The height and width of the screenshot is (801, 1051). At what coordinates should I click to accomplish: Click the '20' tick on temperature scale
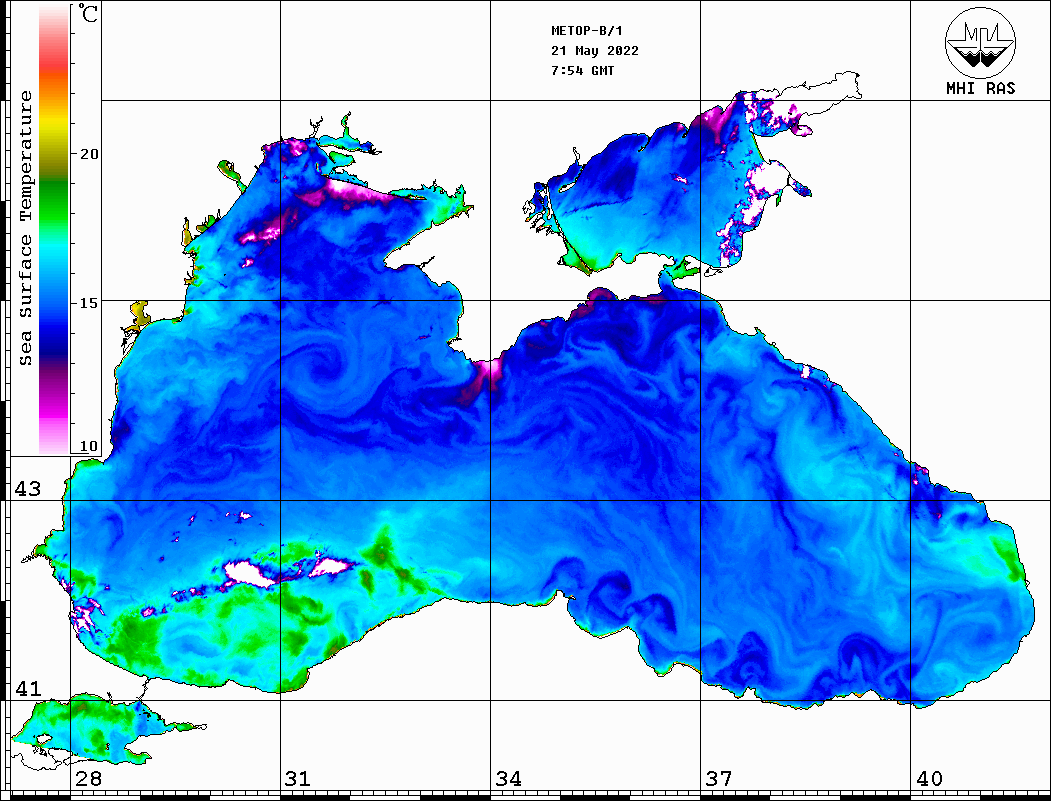pyautogui.click(x=88, y=154)
